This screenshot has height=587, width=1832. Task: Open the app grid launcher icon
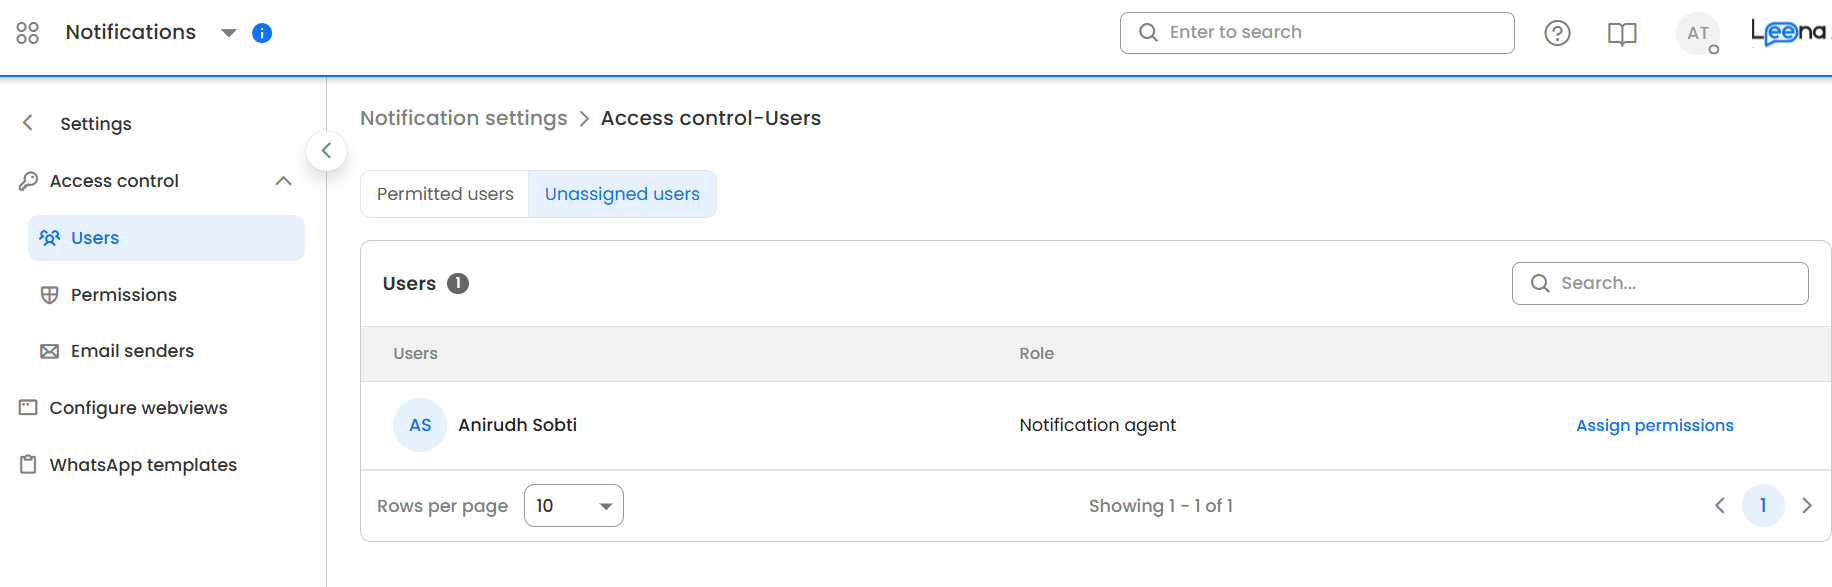pos(28,33)
